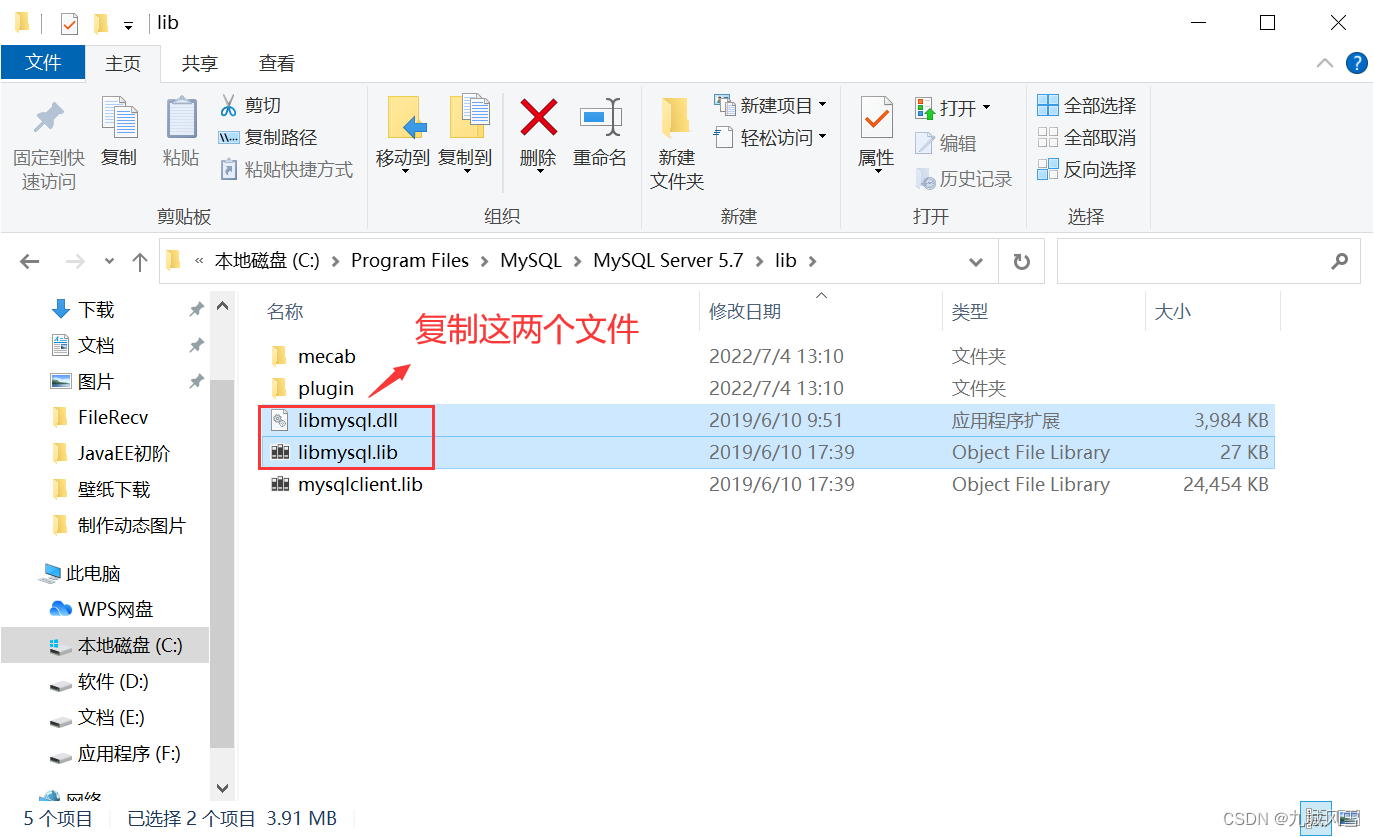Click the Properties (属性) checkmark icon

click(x=876, y=119)
